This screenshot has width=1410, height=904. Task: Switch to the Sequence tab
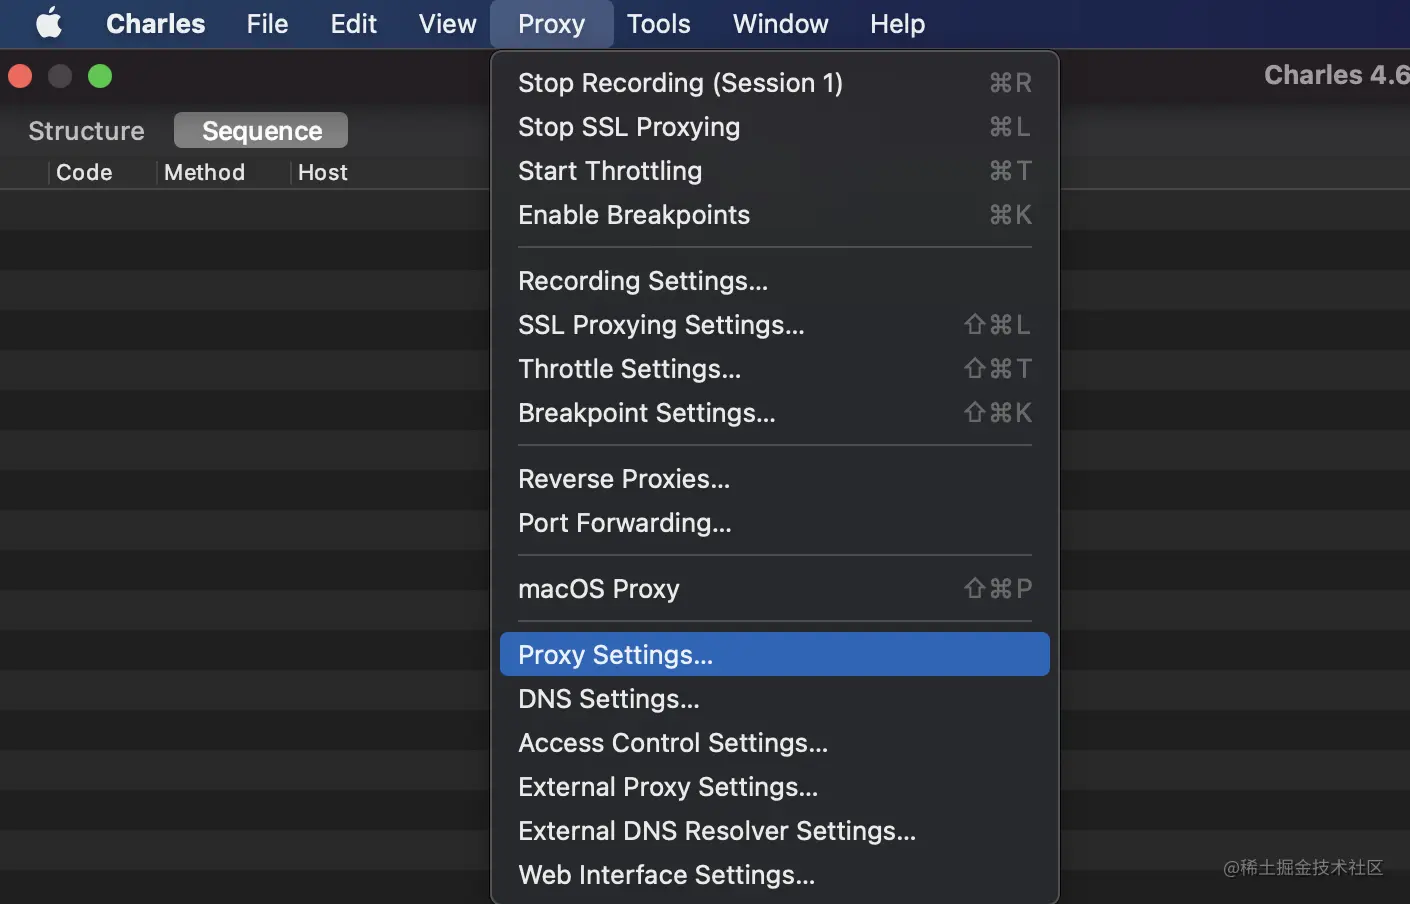[x=261, y=131]
